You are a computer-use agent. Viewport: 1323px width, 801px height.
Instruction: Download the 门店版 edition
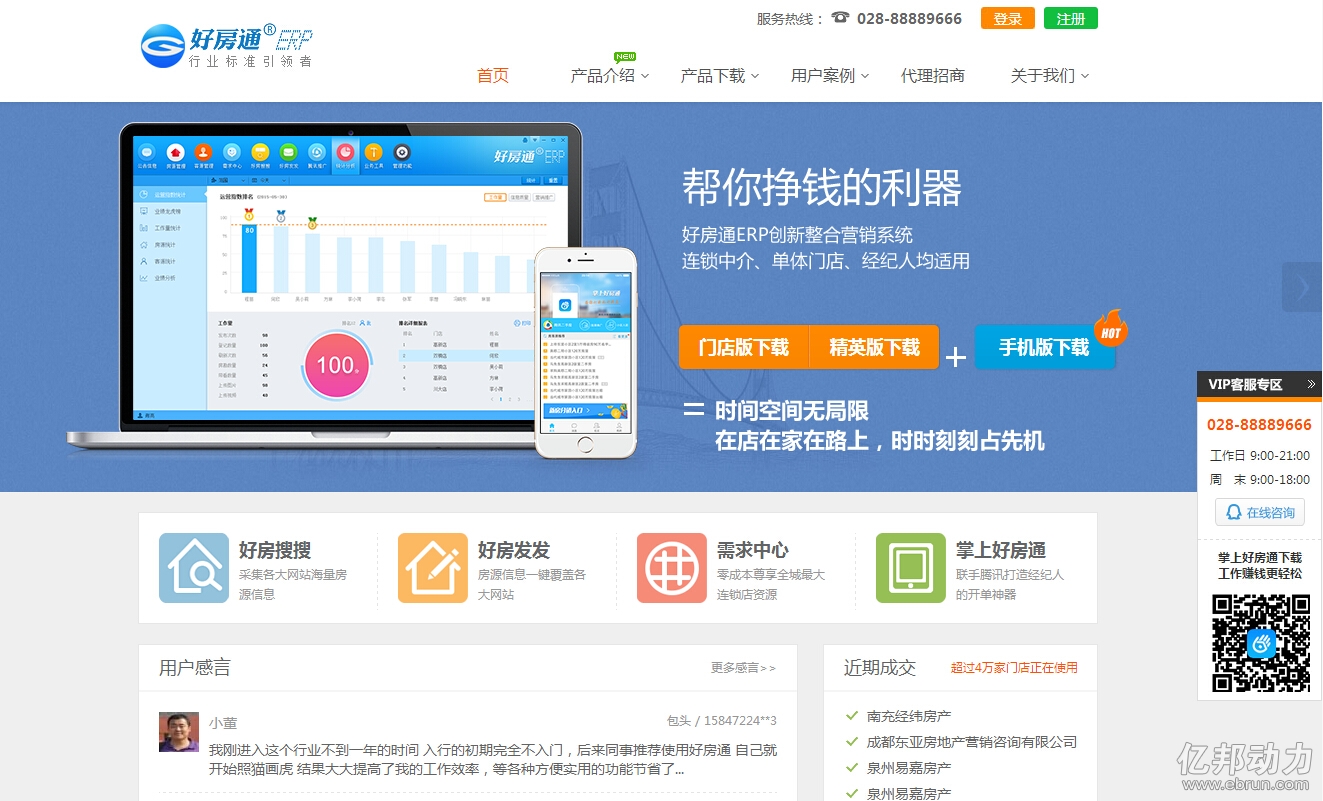[743, 347]
